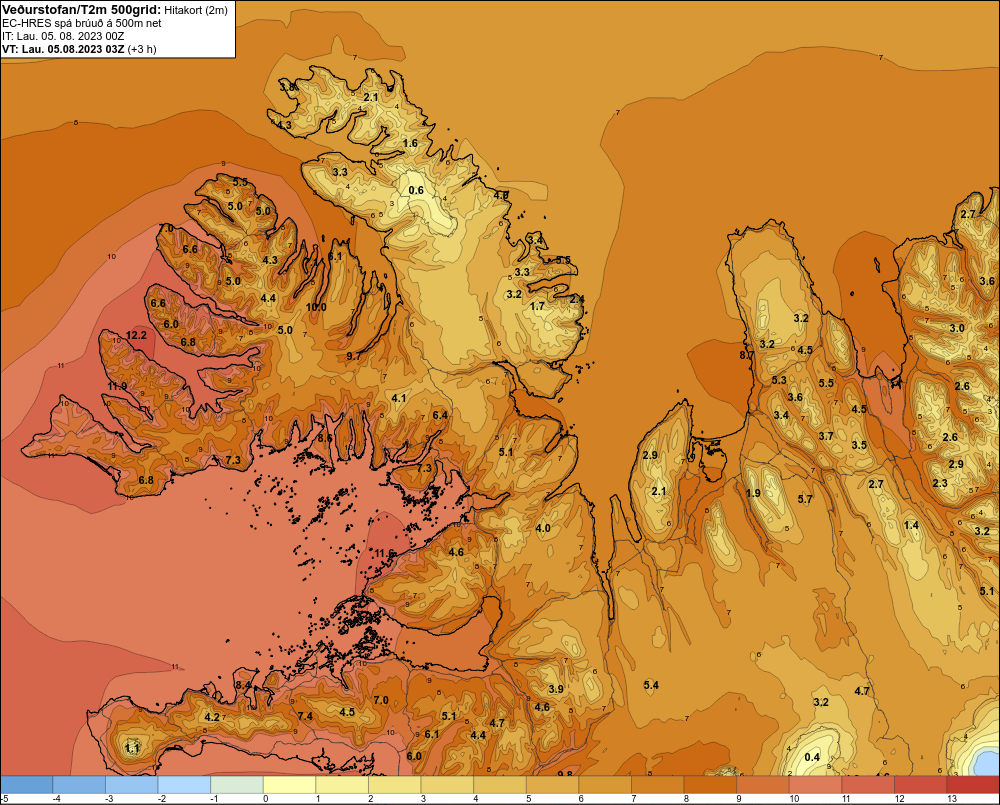Click the 3.7 temperature value
The width and height of the screenshot is (1000, 805).
(x=826, y=436)
